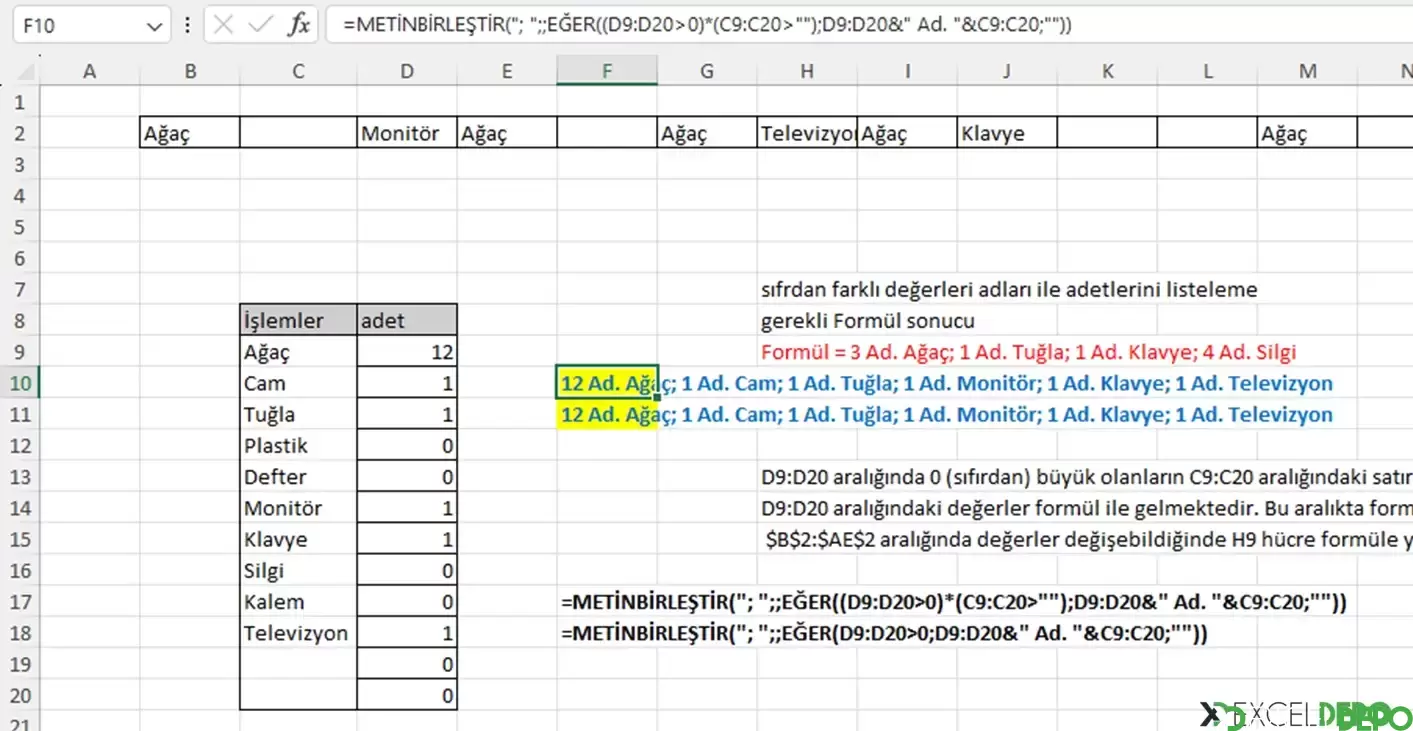
Task: Select column K header
Action: click(1107, 71)
